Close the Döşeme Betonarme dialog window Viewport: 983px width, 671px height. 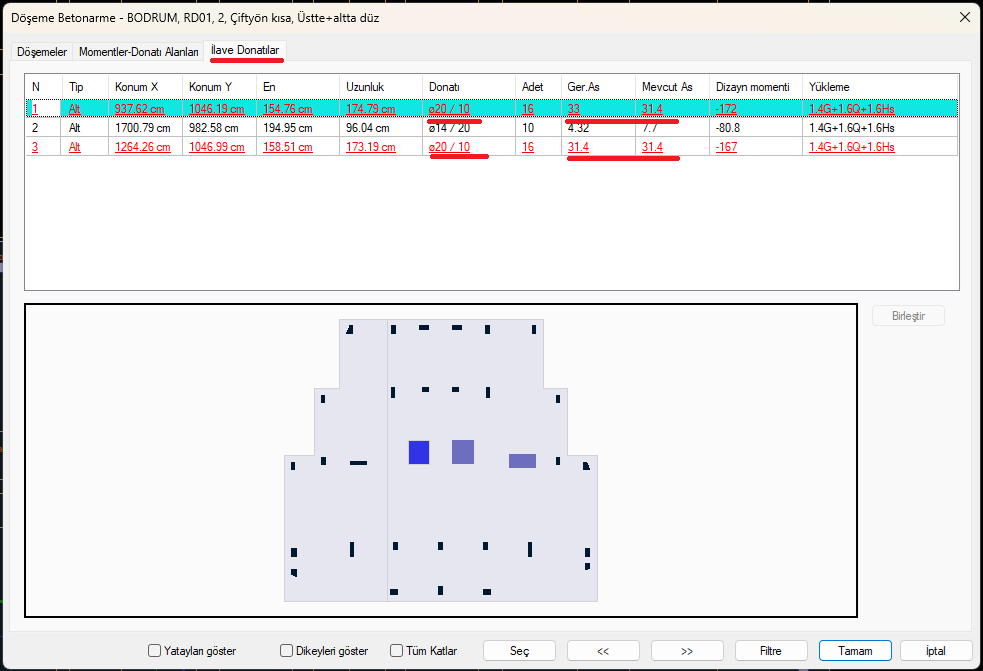pos(964,17)
